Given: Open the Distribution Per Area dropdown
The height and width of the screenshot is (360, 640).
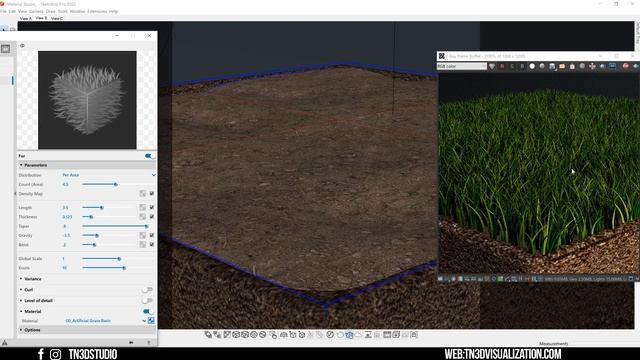Looking at the screenshot, I should pyautogui.click(x=109, y=175).
